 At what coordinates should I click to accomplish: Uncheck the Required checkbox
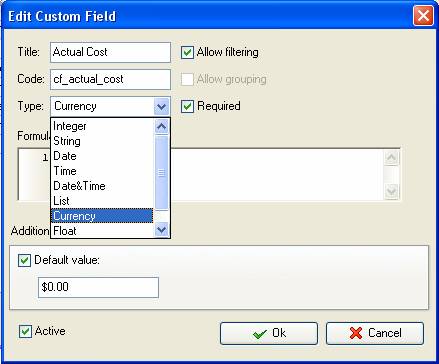coord(187,106)
